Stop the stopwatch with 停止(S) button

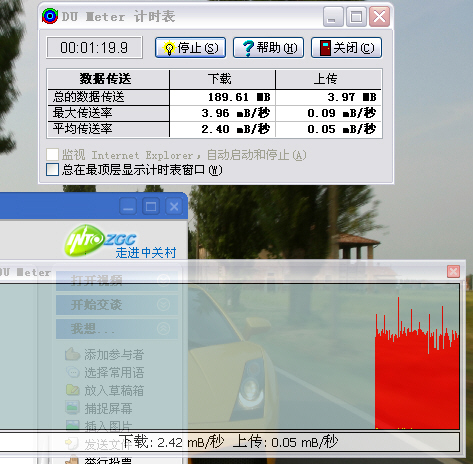tap(190, 48)
